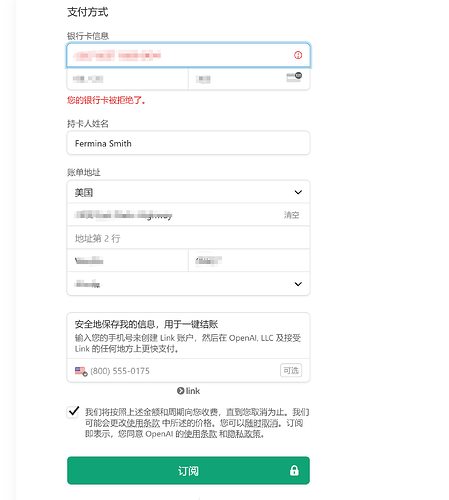The height and width of the screenshot is (500, 449).
Task: Click the city input field
Action: point(127,261)
